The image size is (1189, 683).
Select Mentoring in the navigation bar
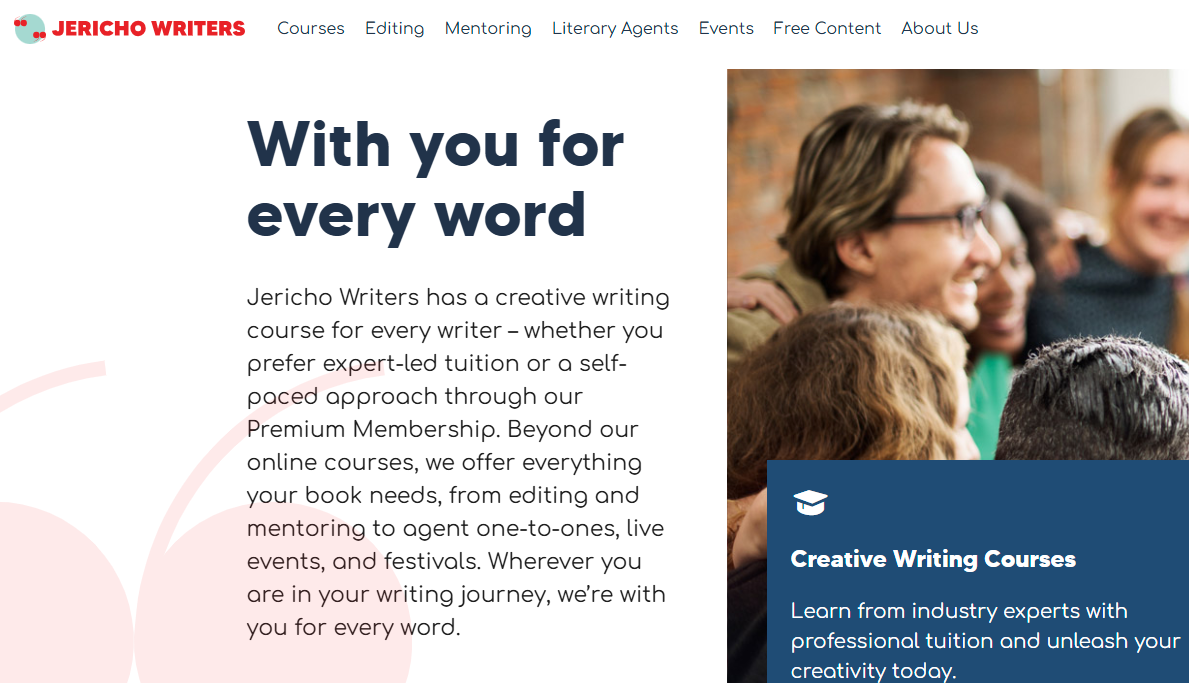[488, 28]
